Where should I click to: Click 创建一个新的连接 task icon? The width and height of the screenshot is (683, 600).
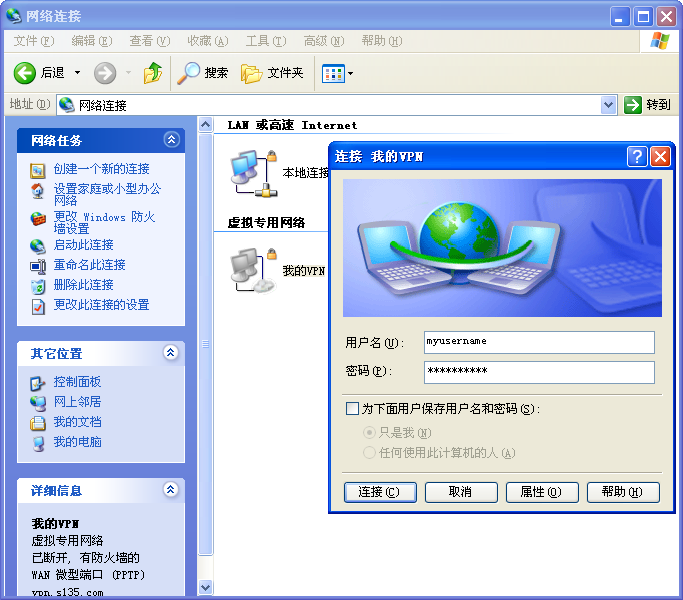tap(38, 170)
